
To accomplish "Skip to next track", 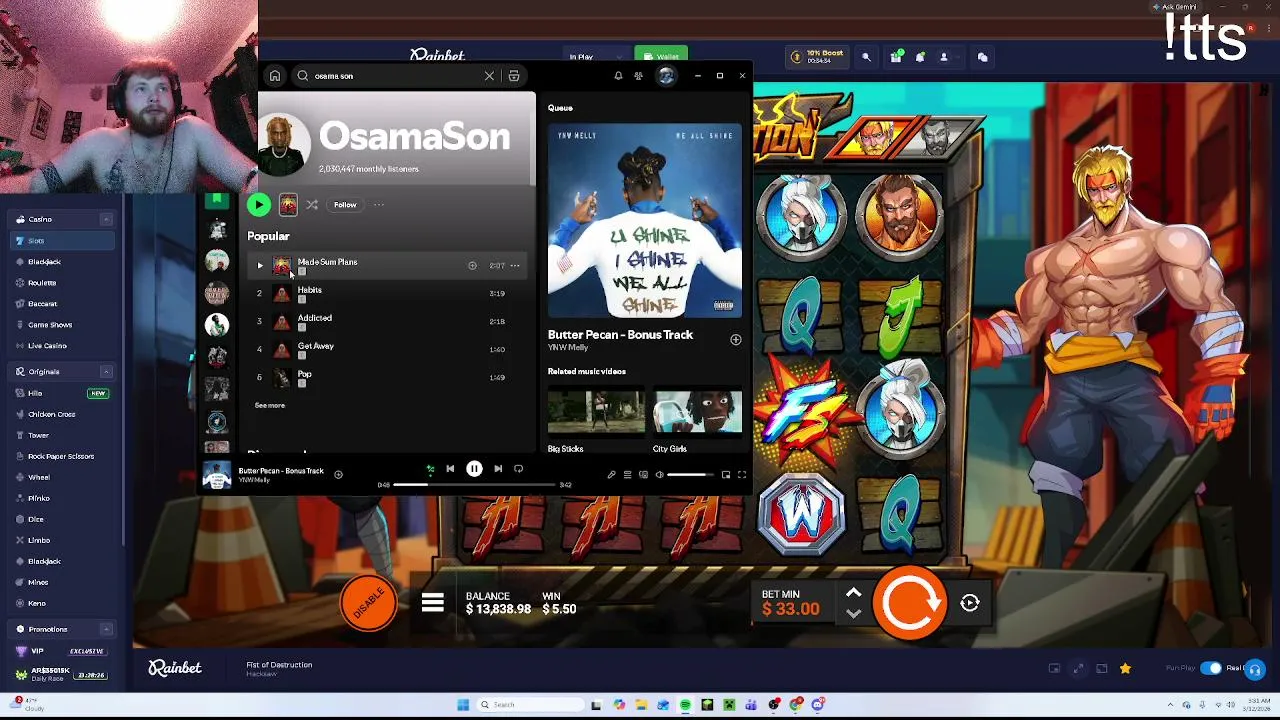I will pos(498,469).
